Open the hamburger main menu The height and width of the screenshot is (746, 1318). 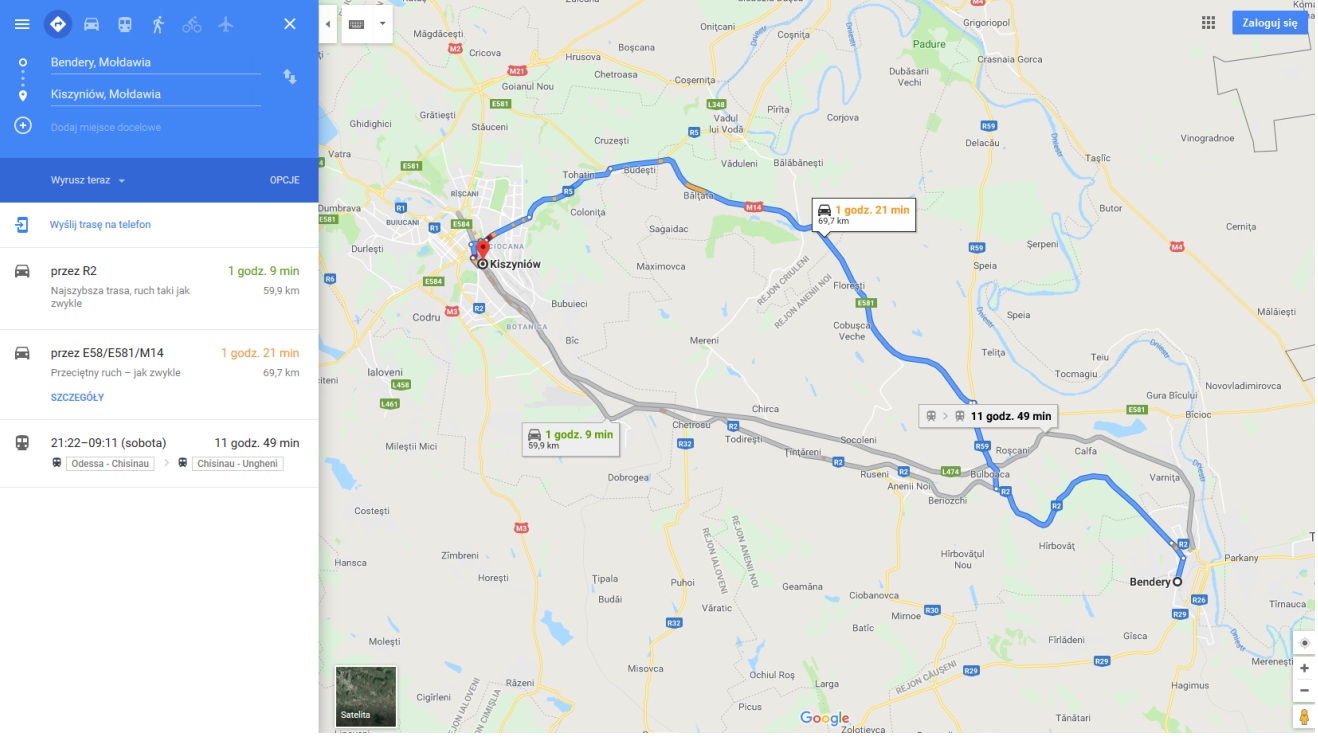pyautogui.click(x=22, y=24)
